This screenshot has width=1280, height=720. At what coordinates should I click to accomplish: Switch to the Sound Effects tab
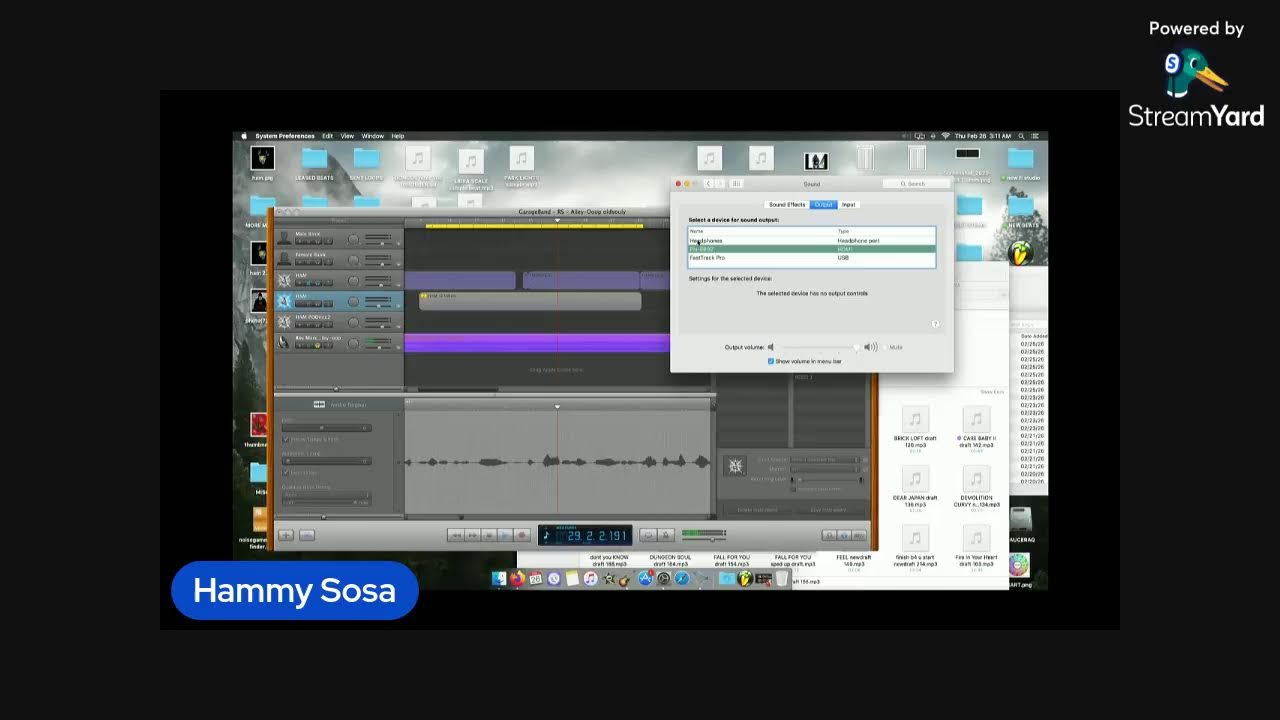pyautogui.click(x=787, y=204)
